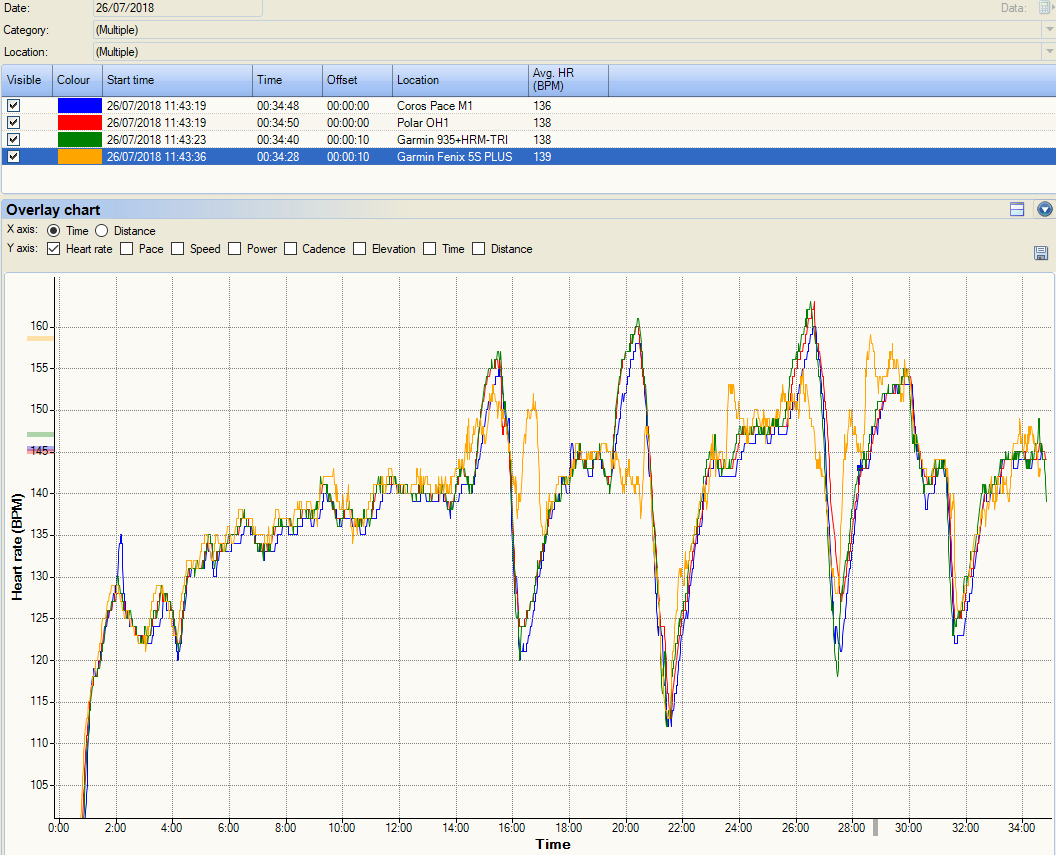Expand the Location dropdown
The width and height of the screenshot is (1056, 855).
click(1048, 51)
